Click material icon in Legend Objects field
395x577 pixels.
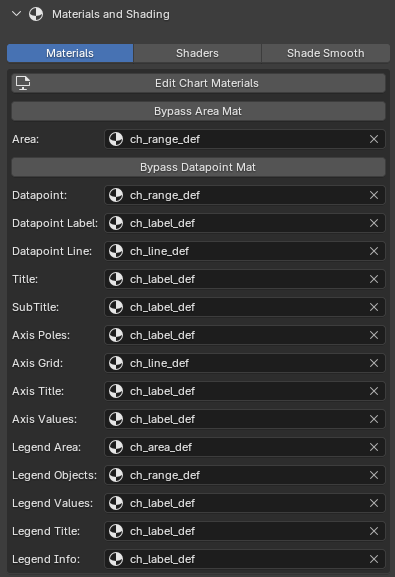pos(116,475)
